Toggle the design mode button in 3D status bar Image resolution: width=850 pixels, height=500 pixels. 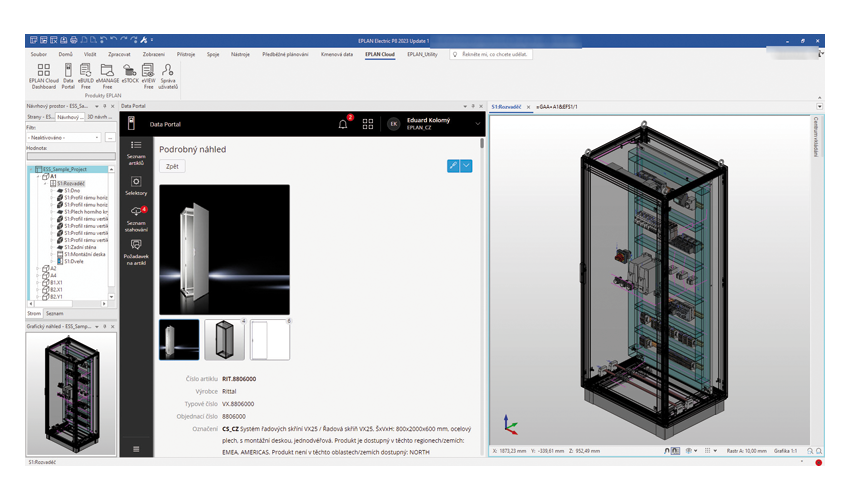675,451
